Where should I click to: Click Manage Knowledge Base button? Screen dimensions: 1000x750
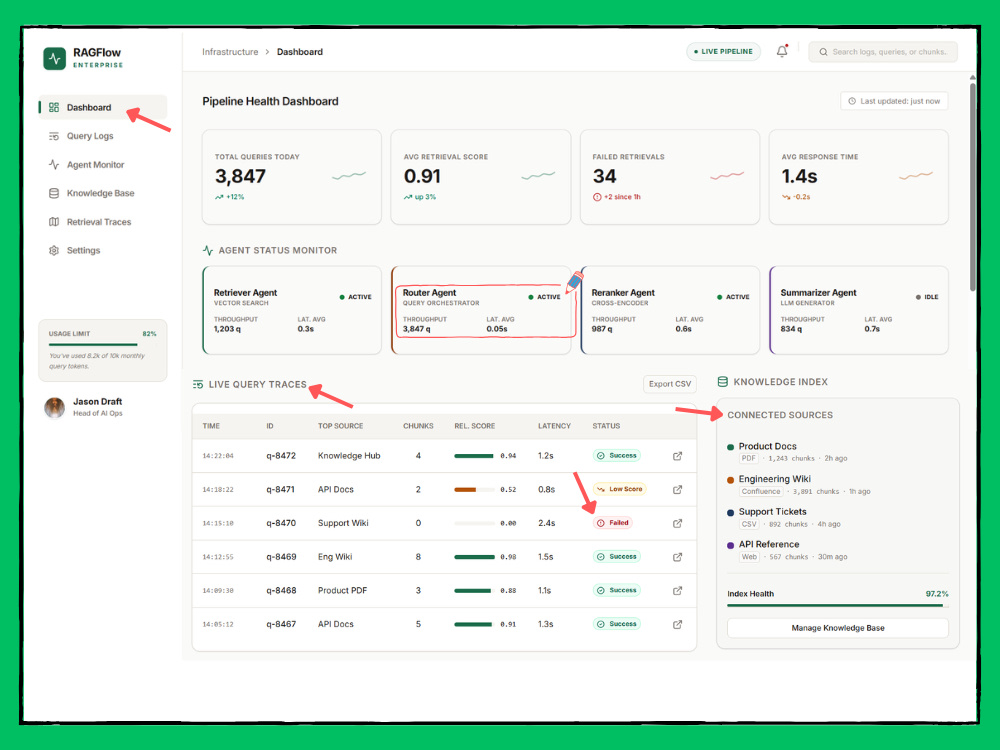click(x=837, y=628)
